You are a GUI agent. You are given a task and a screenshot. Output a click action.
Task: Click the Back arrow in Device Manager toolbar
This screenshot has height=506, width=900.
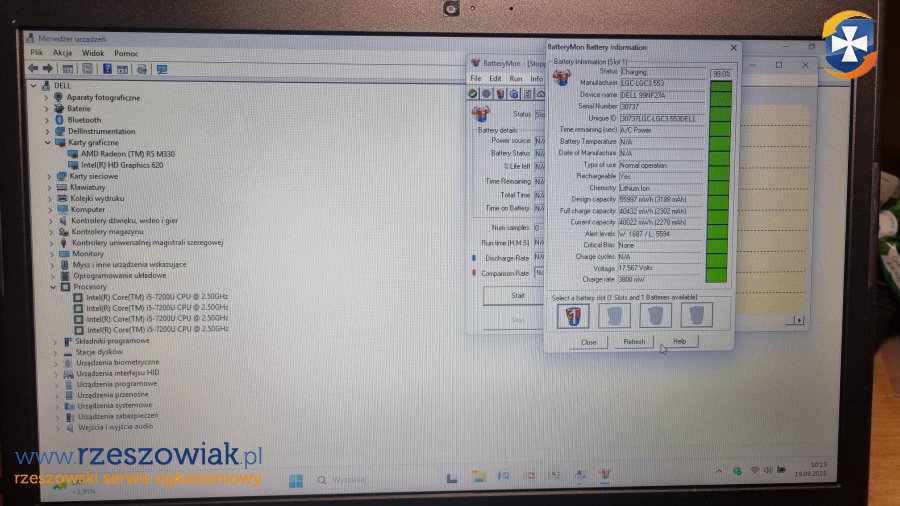(33, 68)
